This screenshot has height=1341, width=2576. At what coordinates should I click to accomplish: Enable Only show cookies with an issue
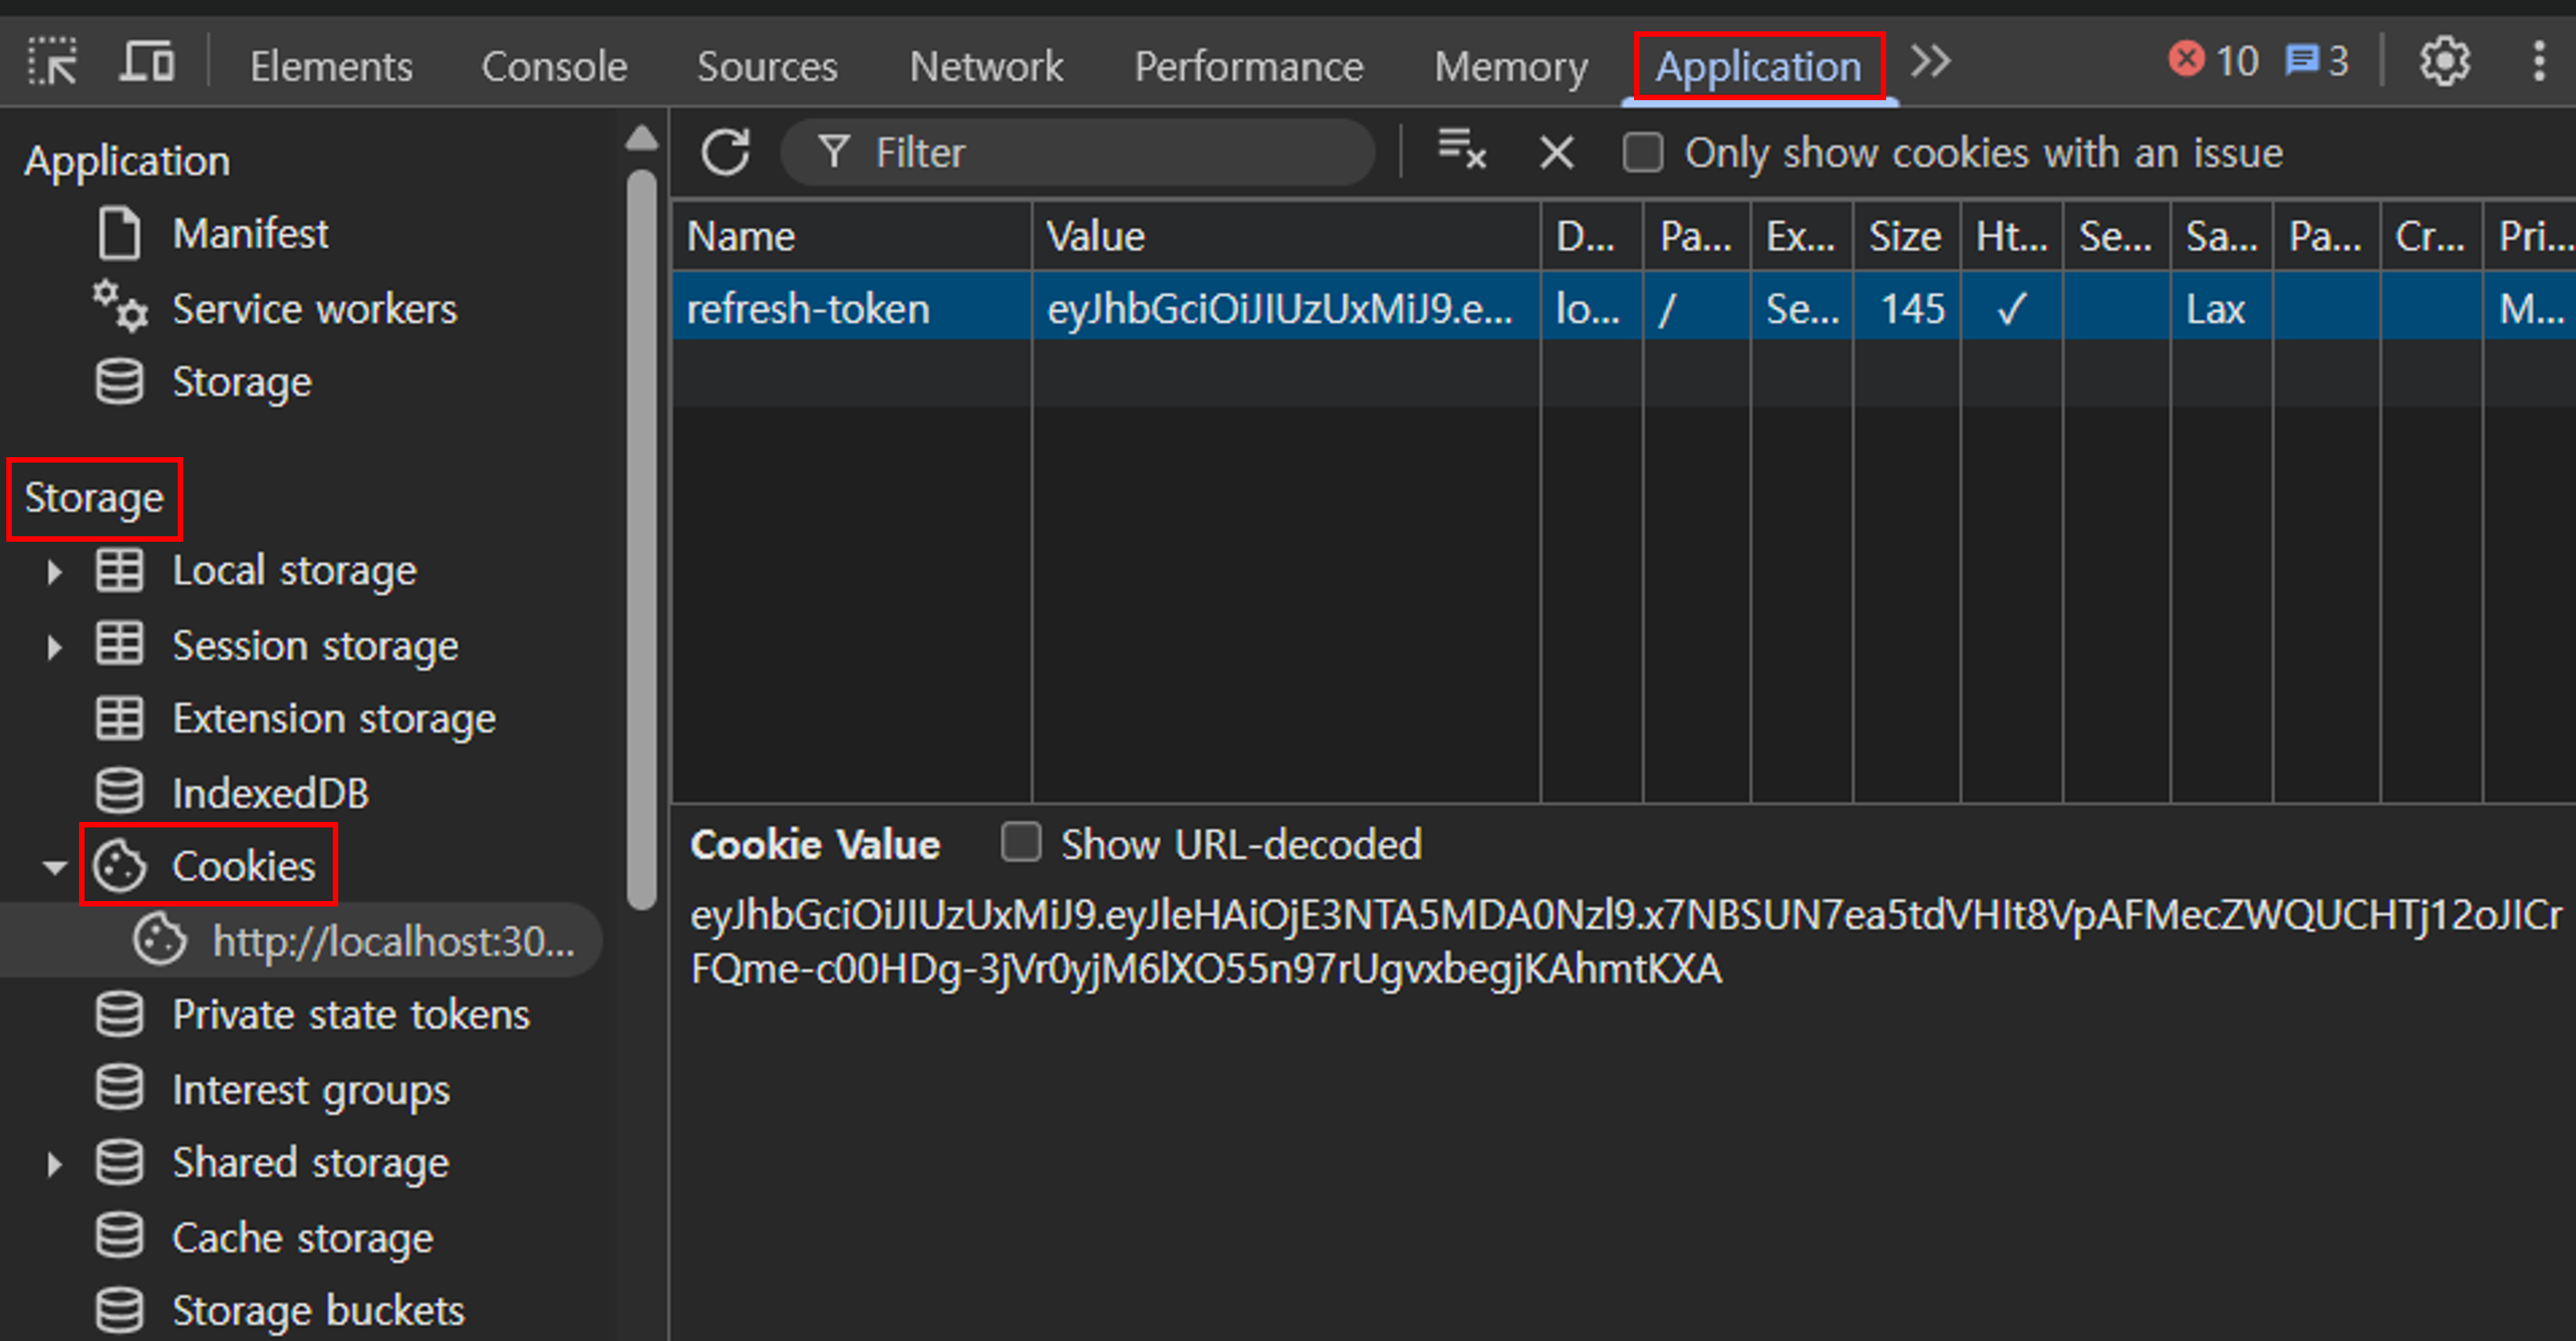tap(1643, 153)
